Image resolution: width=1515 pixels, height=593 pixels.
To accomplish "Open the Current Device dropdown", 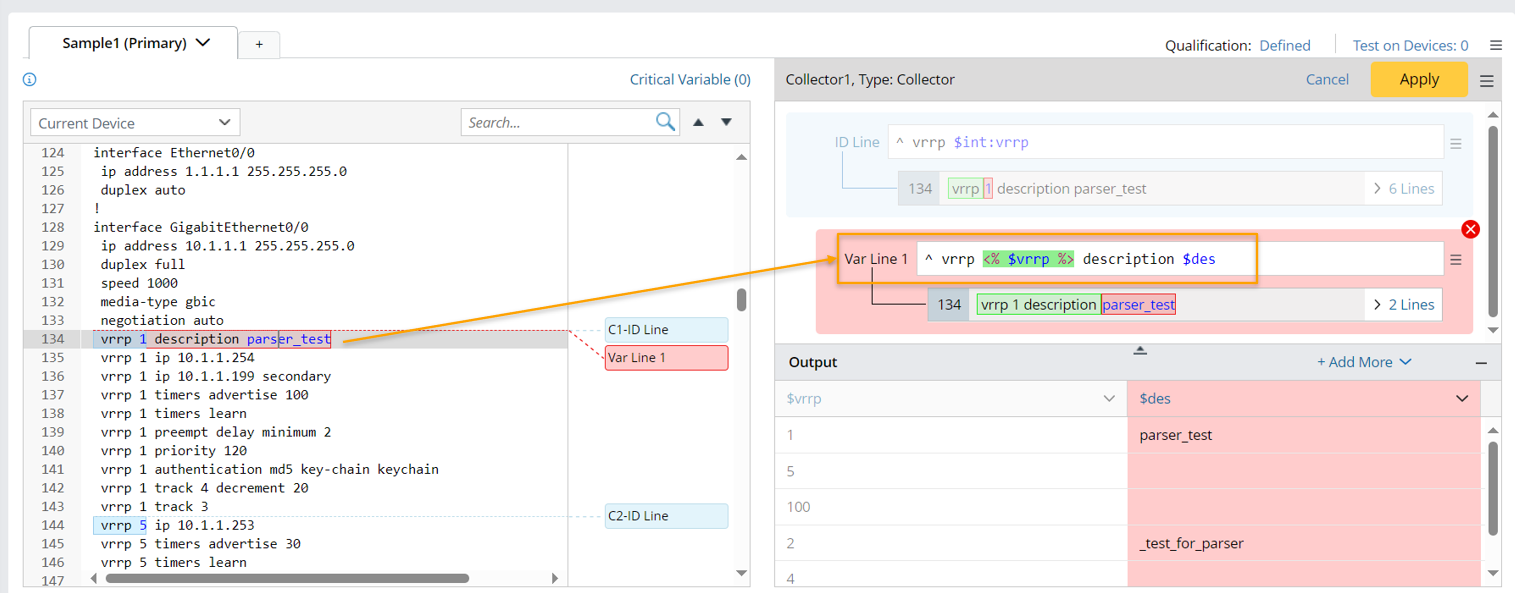I will 135,123.
